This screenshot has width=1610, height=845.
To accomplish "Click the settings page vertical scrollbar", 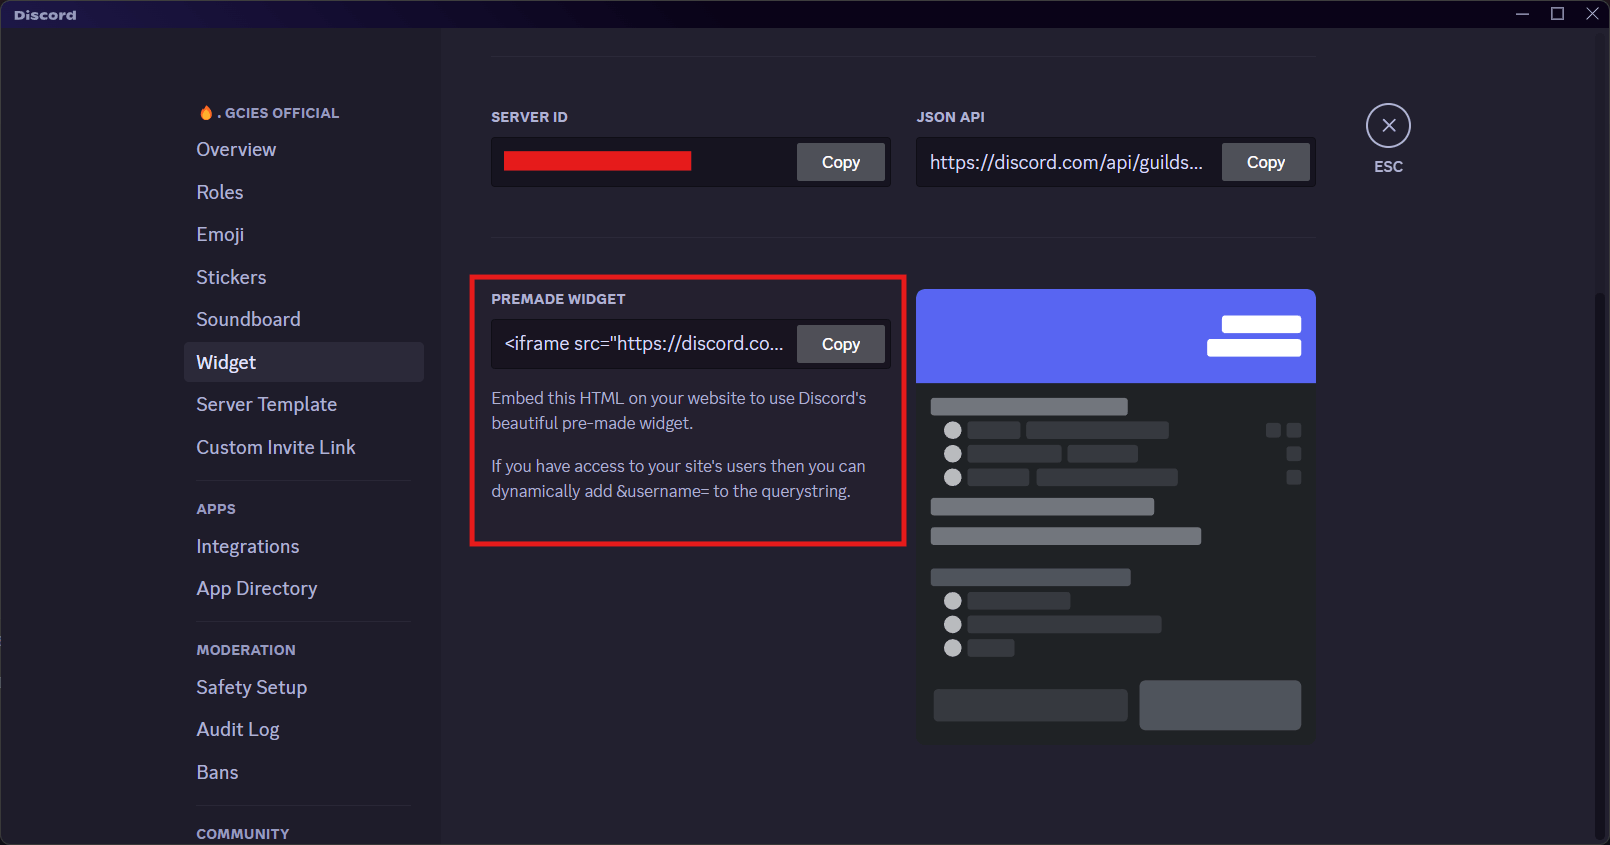I will [x=1600, y=565].
